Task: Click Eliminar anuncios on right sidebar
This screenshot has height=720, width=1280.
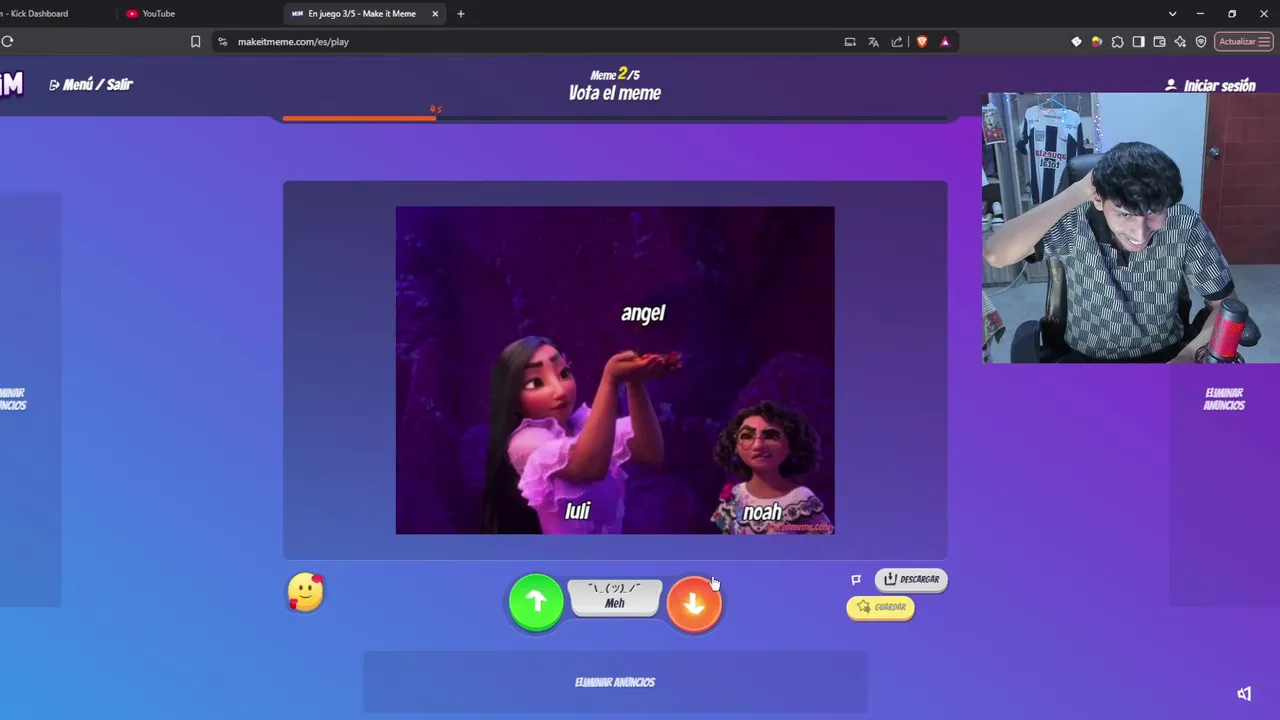Action: coord(1224,399)
